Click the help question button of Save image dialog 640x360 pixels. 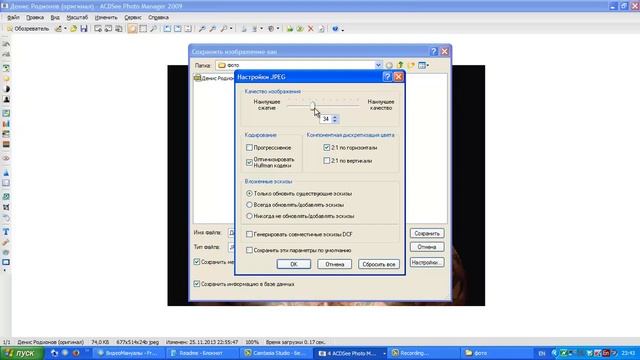[x=434, y=51]
